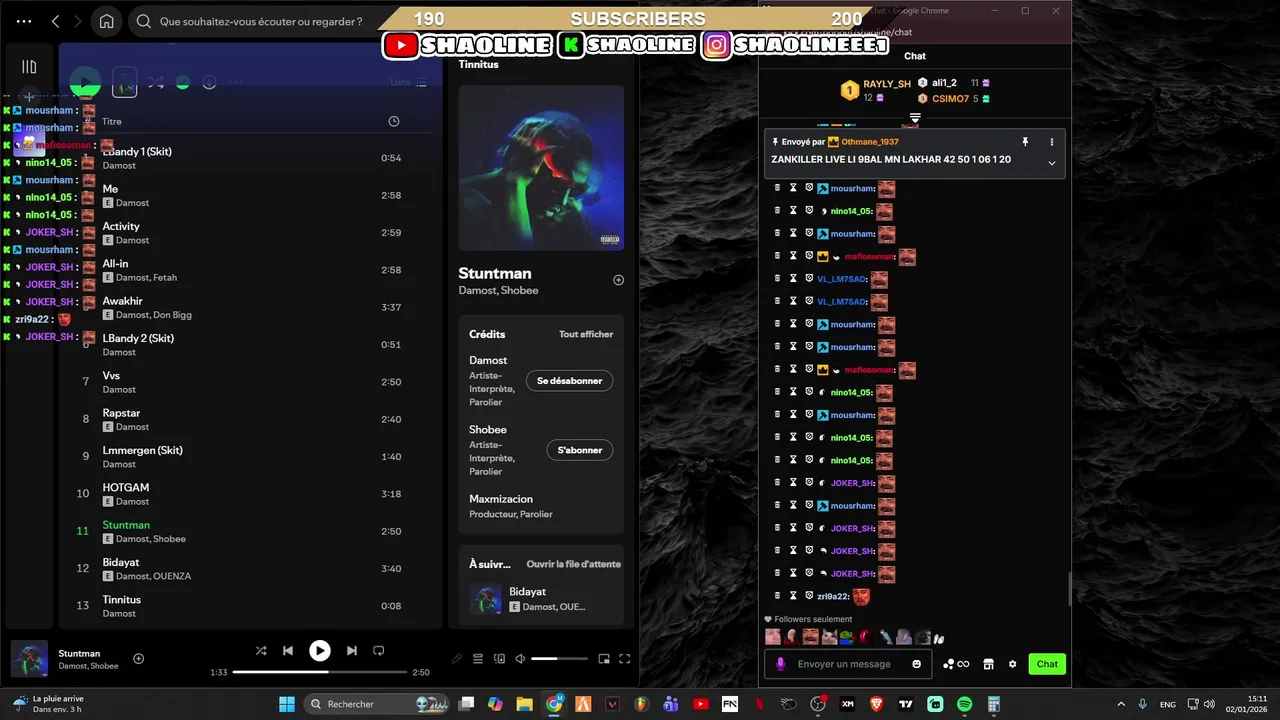The image size is (1280, 720).
Task: Skip to previous track
Action: [x=288, y=650]
